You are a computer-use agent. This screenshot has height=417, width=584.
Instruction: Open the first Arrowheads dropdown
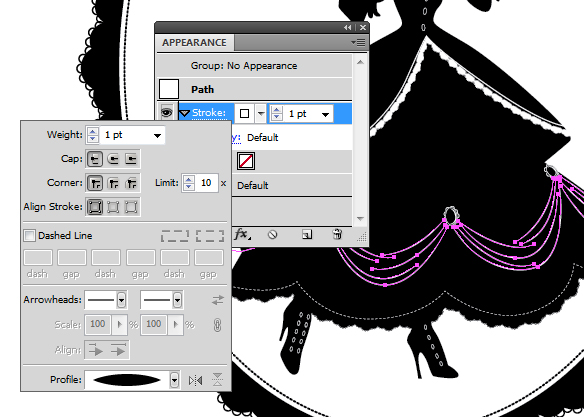point(121,300)
